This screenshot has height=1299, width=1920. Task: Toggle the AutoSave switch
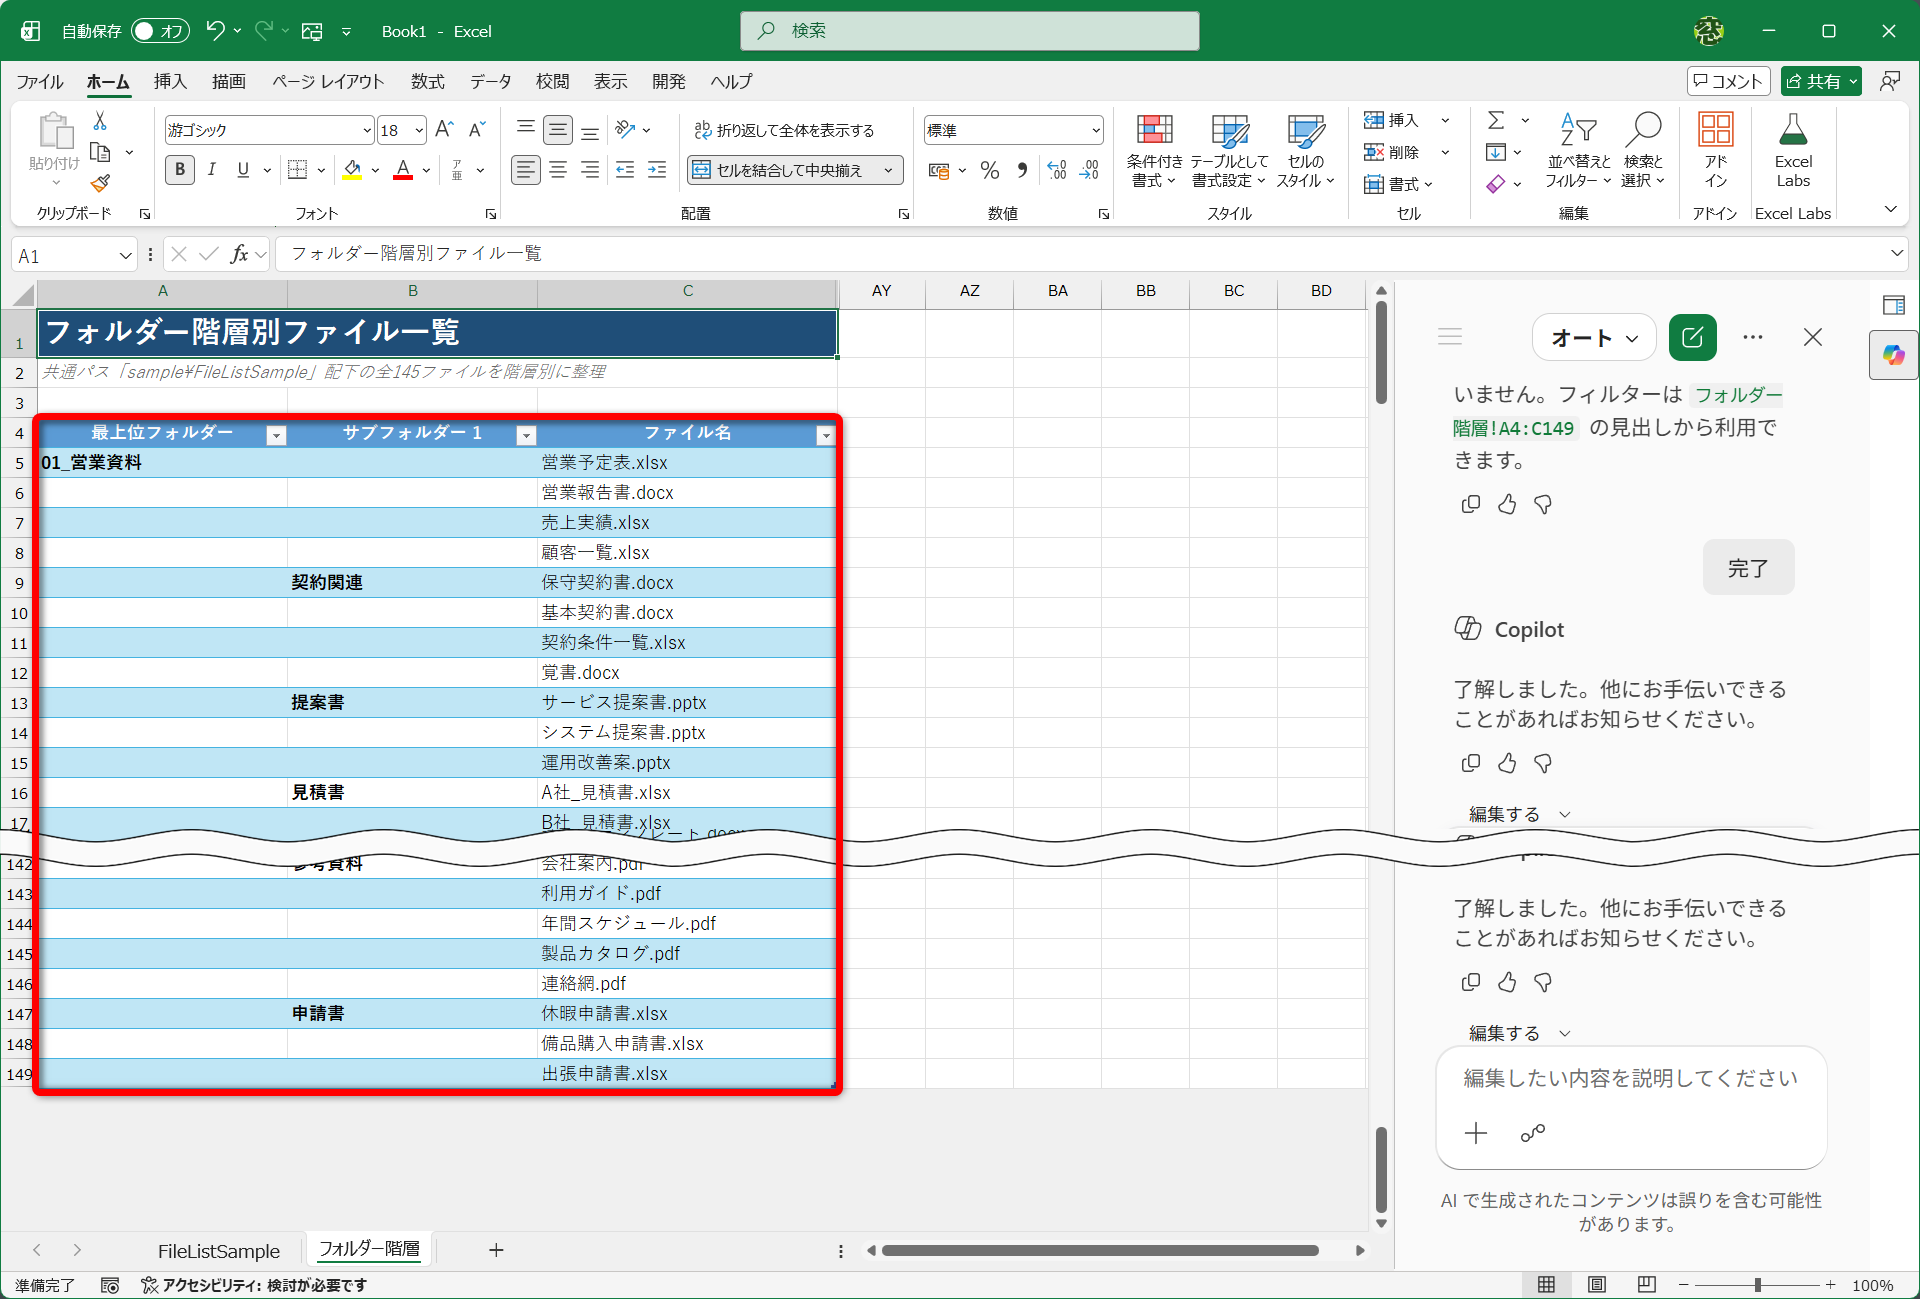[x=160, y=31]
